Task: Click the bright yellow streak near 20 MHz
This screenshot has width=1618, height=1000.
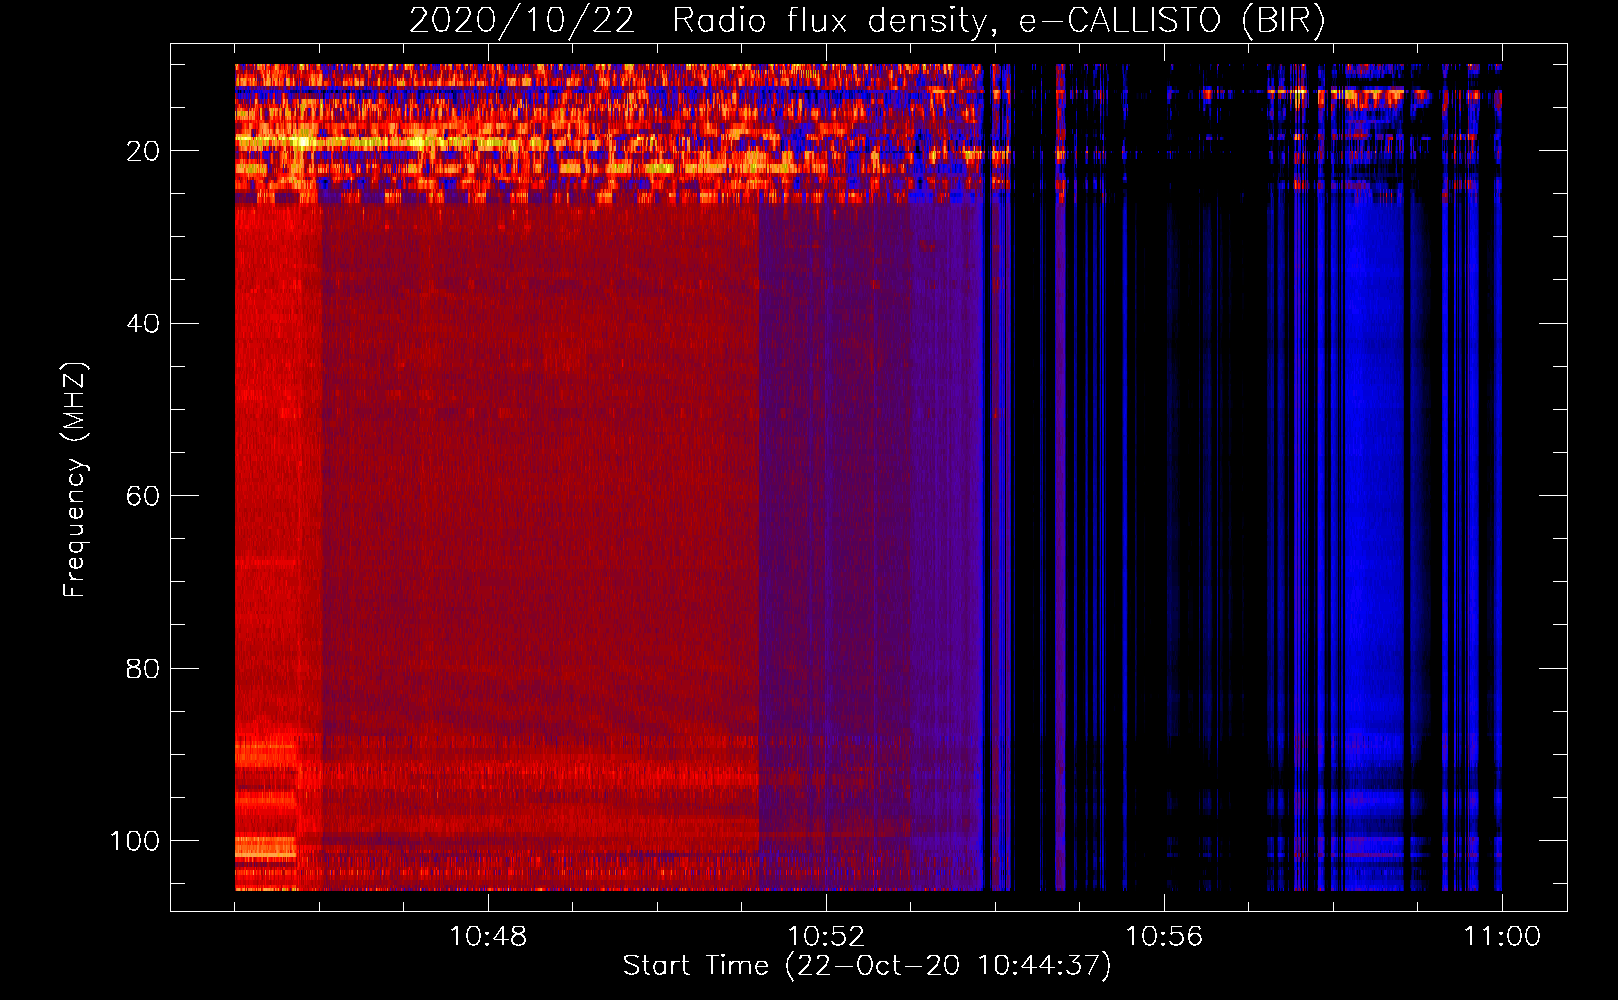Action: tap(300, 142)
